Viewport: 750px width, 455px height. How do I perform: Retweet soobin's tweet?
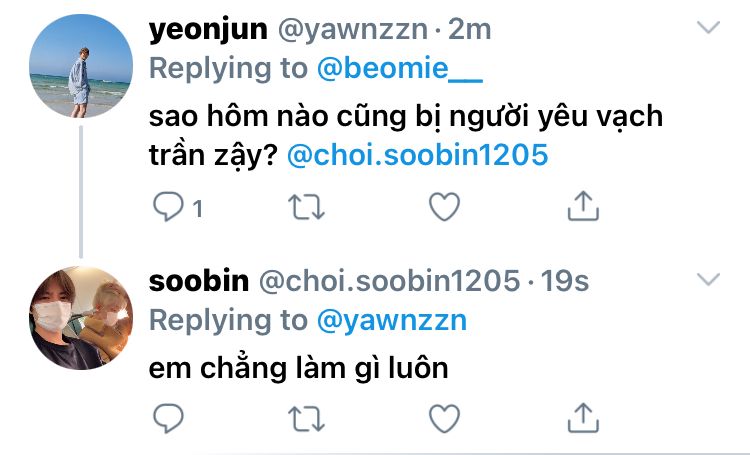pos(307,418)
